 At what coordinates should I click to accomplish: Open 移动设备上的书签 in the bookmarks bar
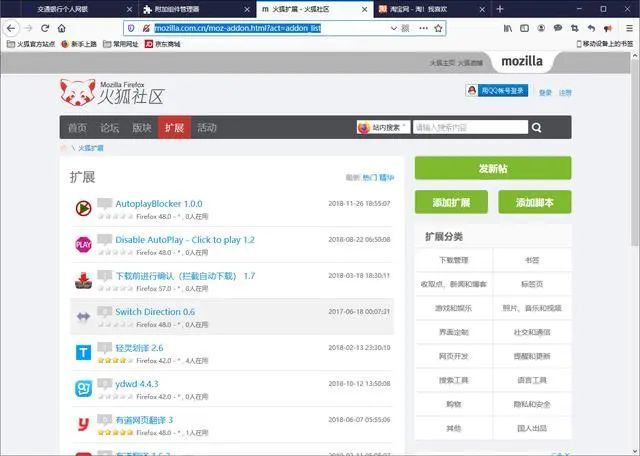click(x=605, y=44)
